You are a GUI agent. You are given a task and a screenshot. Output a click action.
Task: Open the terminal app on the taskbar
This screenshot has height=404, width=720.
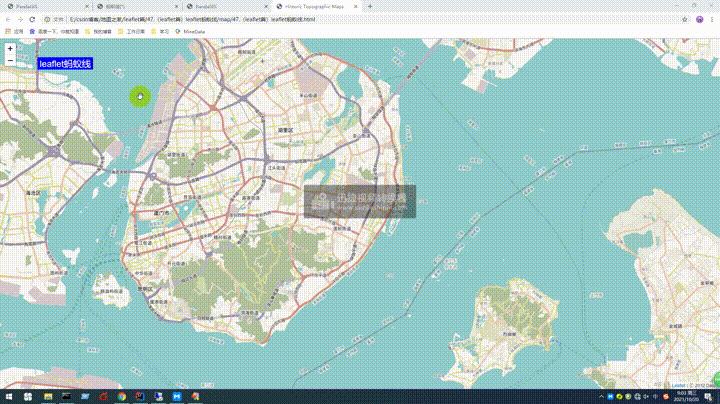[x=66, y=397]
